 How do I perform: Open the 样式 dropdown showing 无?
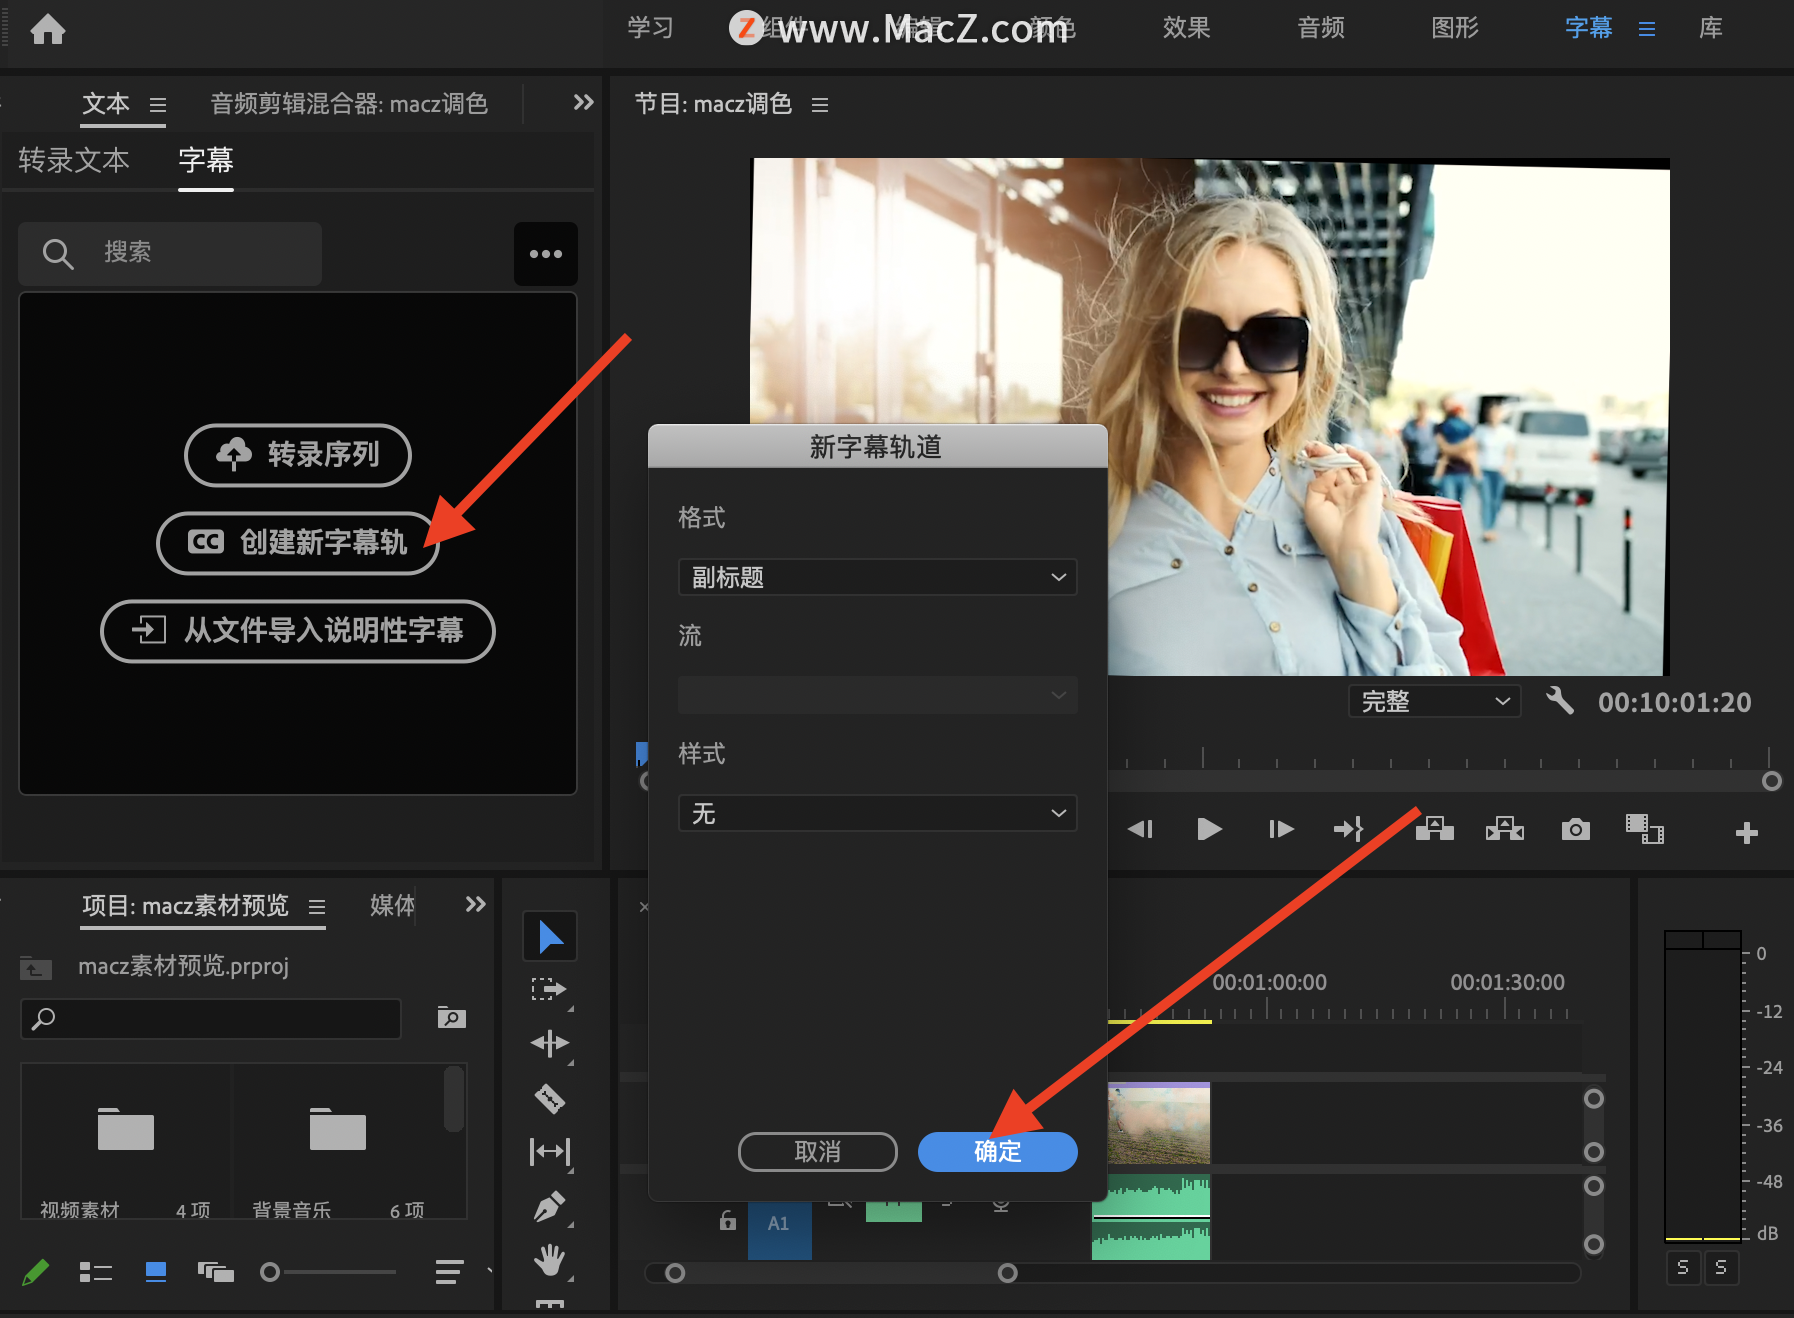(x=877, y=813)
